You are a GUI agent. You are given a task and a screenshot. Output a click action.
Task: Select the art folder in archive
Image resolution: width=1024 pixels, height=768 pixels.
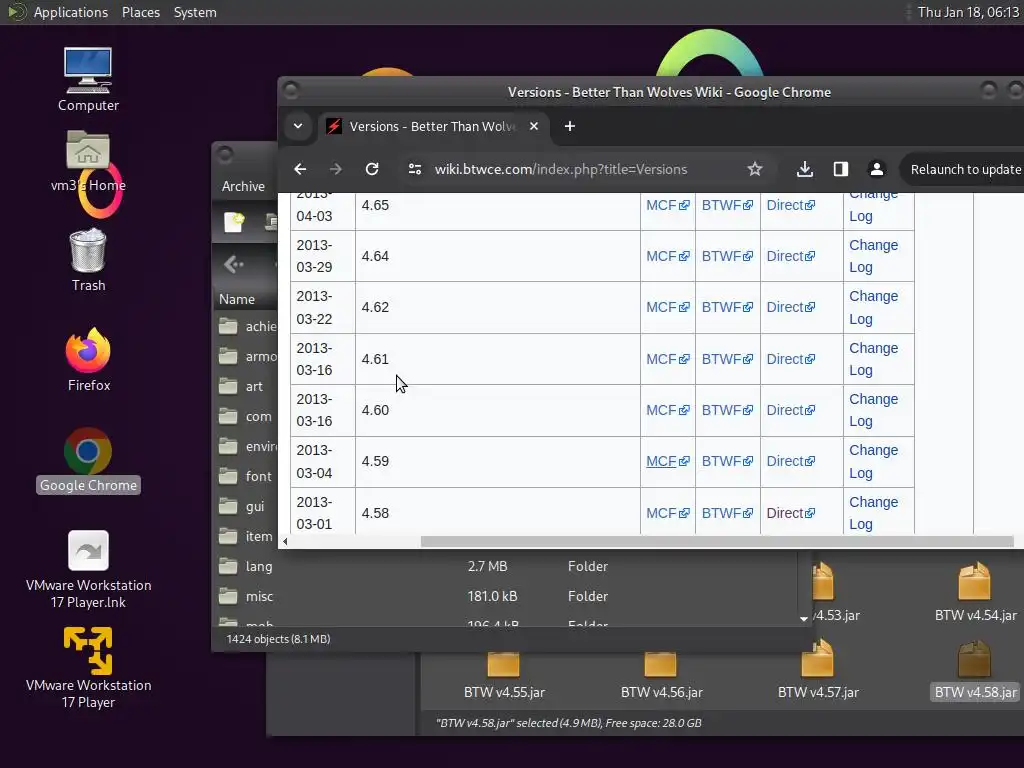point(241,386)
